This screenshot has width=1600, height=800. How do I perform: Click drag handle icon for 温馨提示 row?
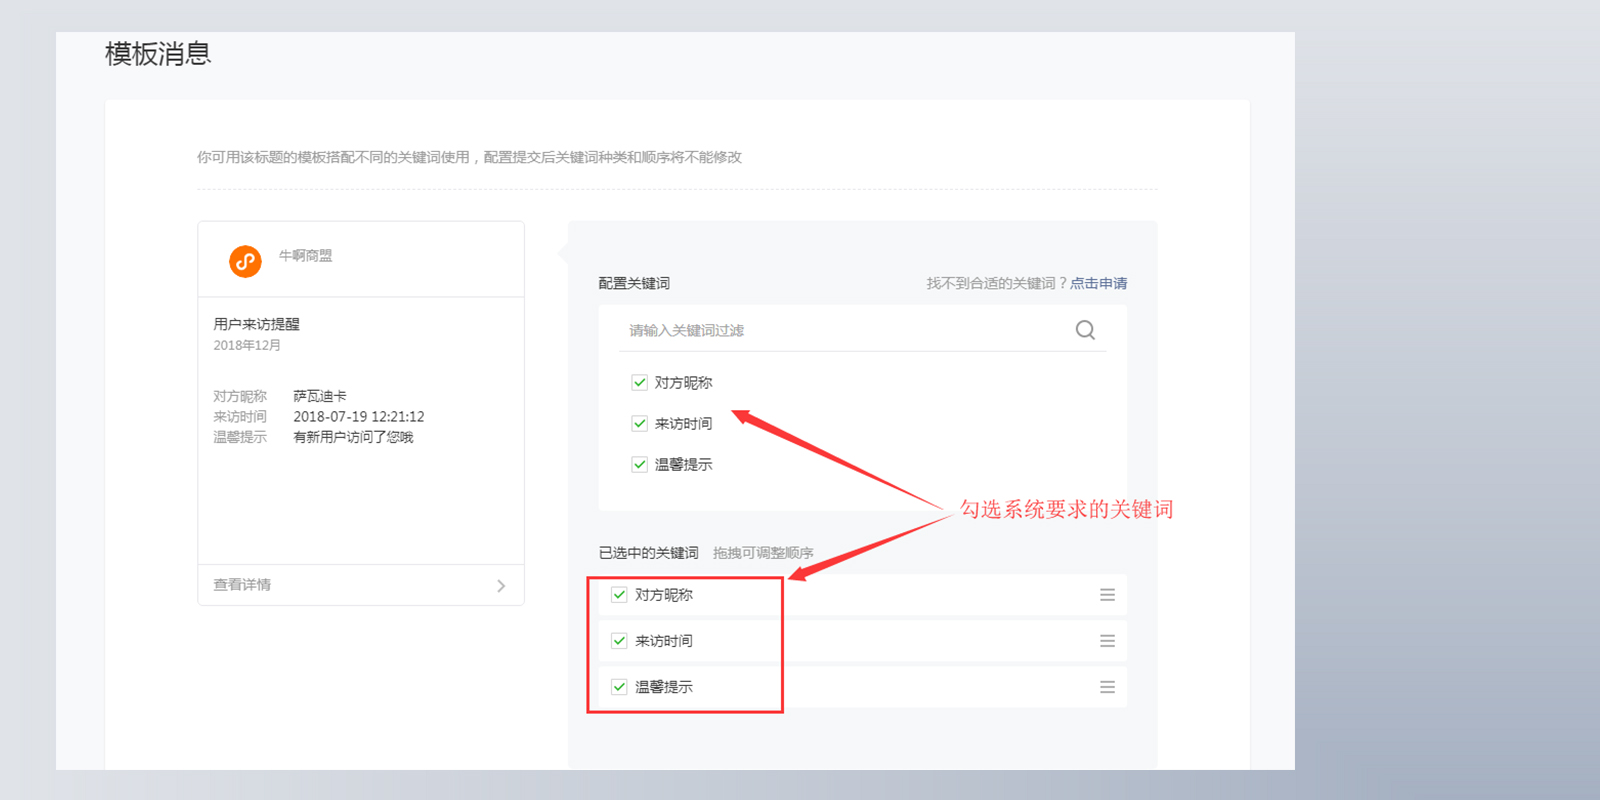tap(1107, 687)
